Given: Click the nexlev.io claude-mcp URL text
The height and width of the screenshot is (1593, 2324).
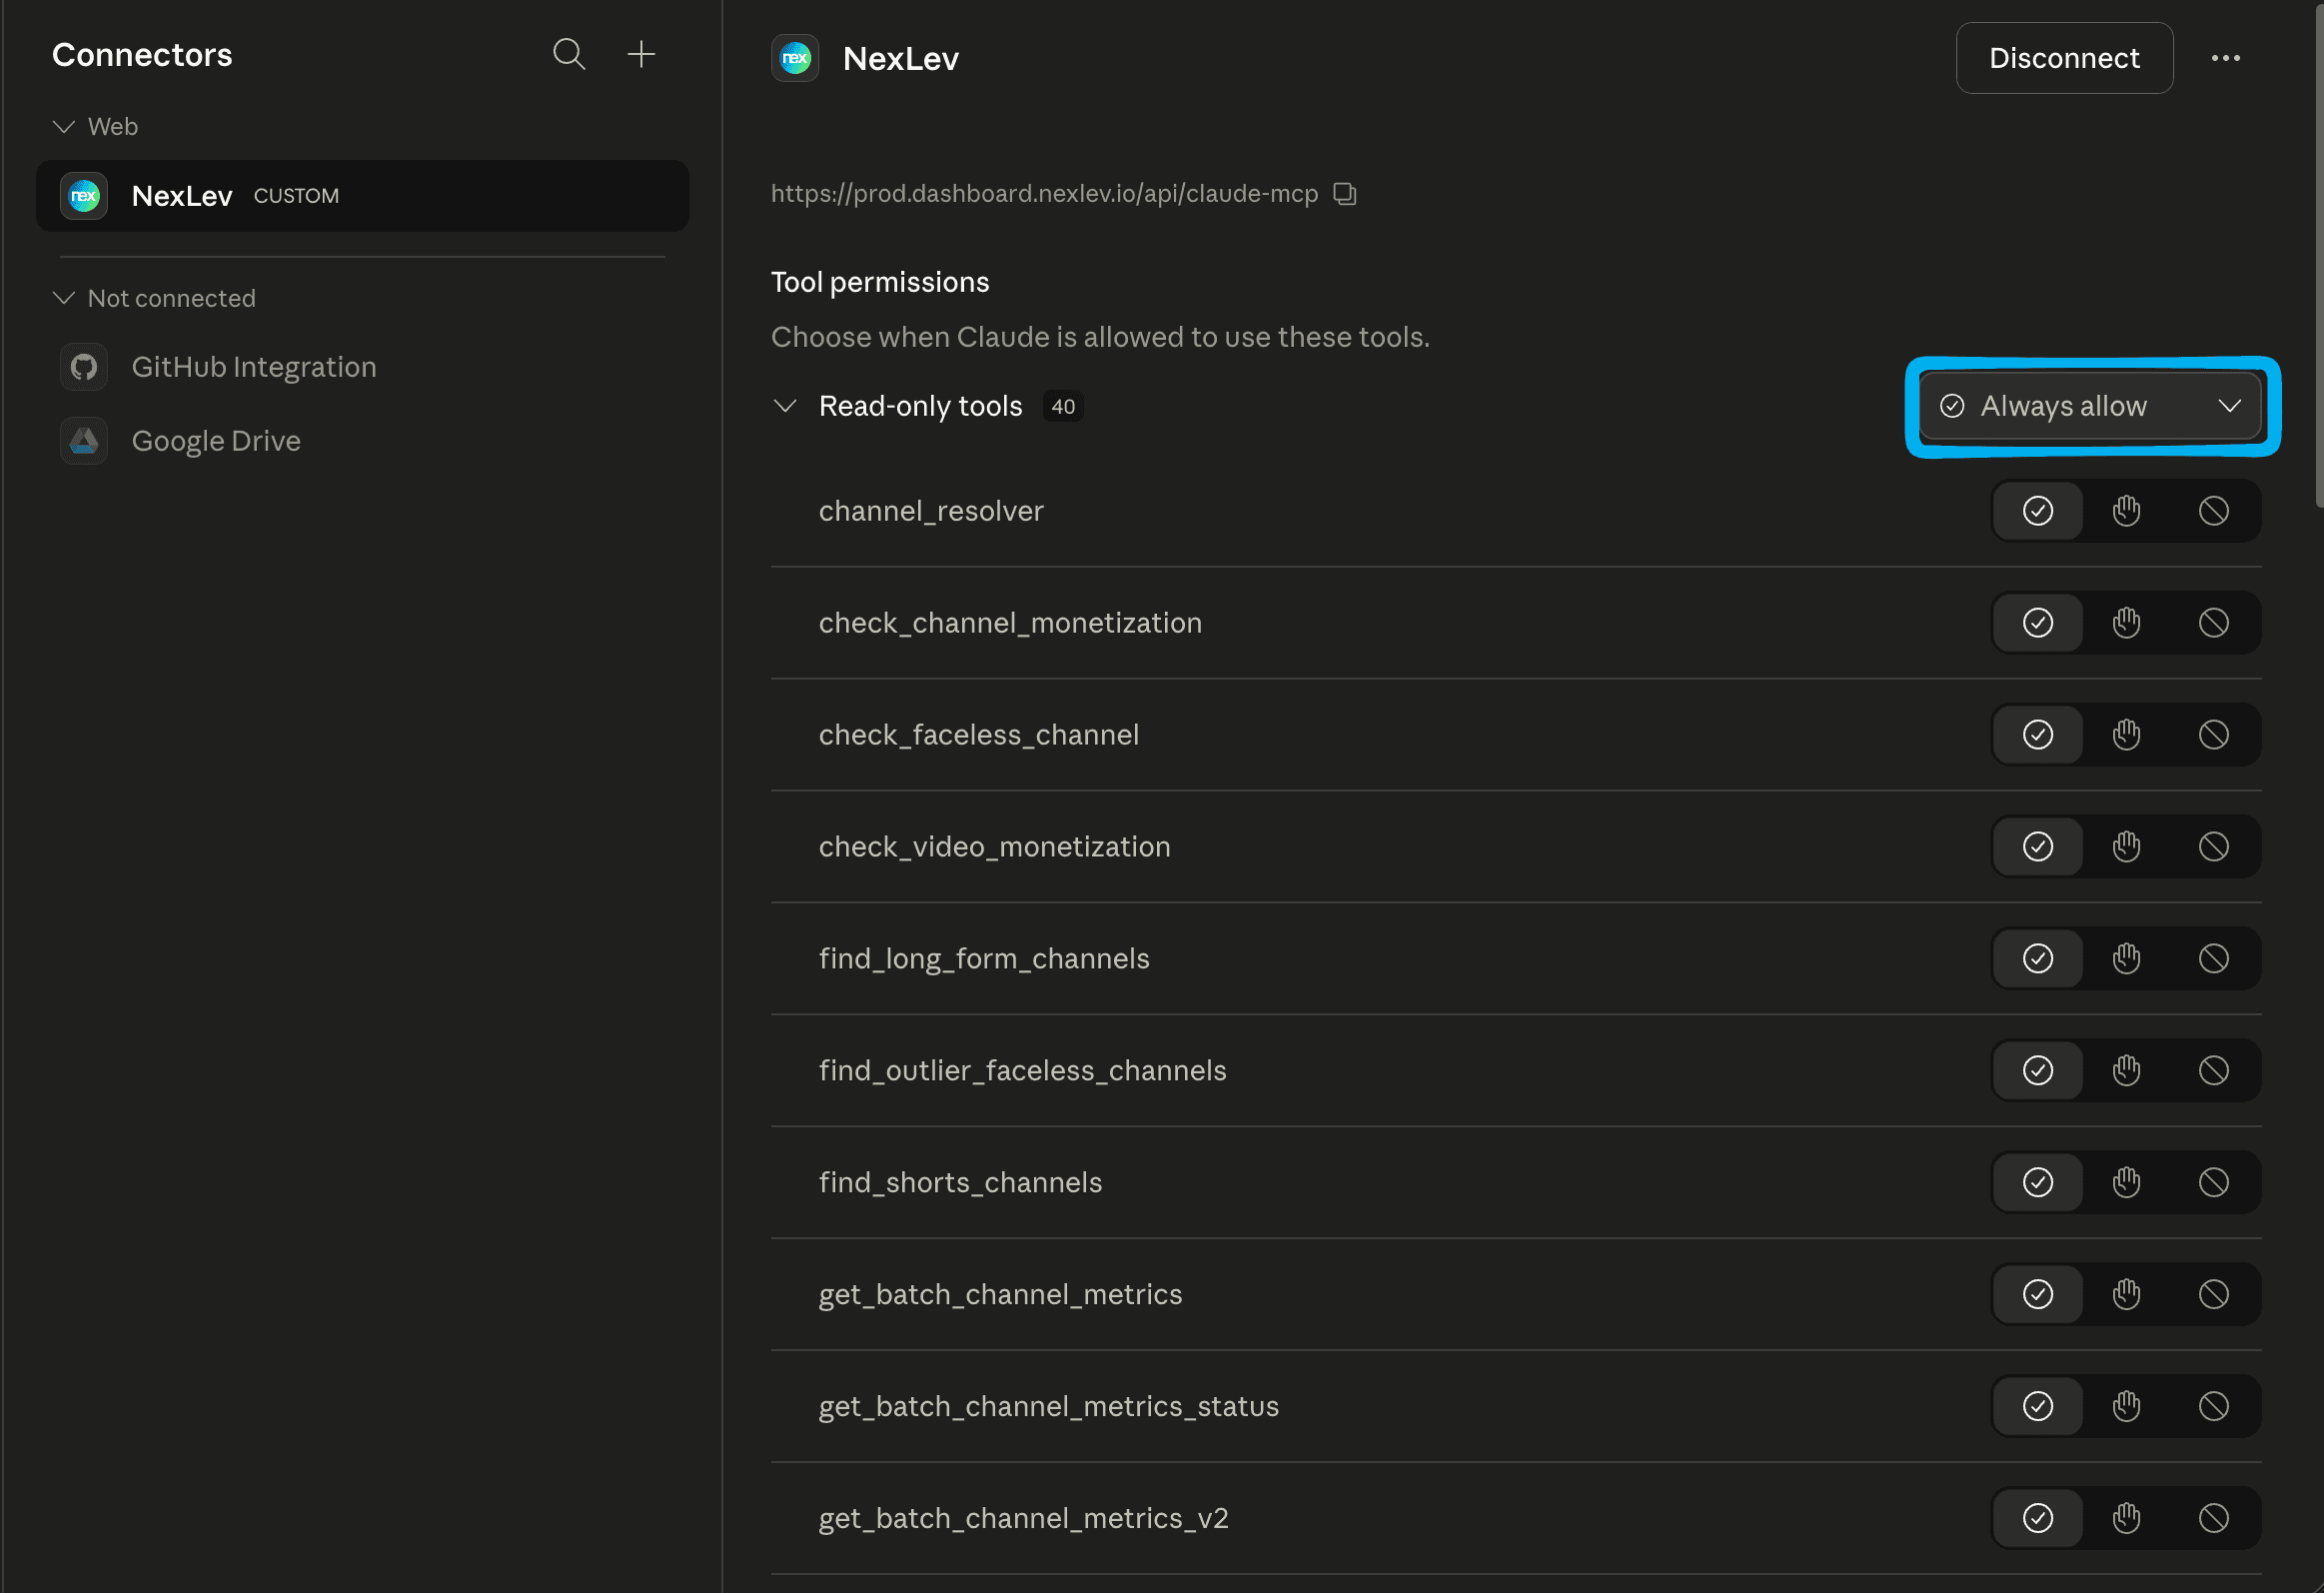Looking at the screenshot, I should pyautogui.click(x=1044, y=193).
